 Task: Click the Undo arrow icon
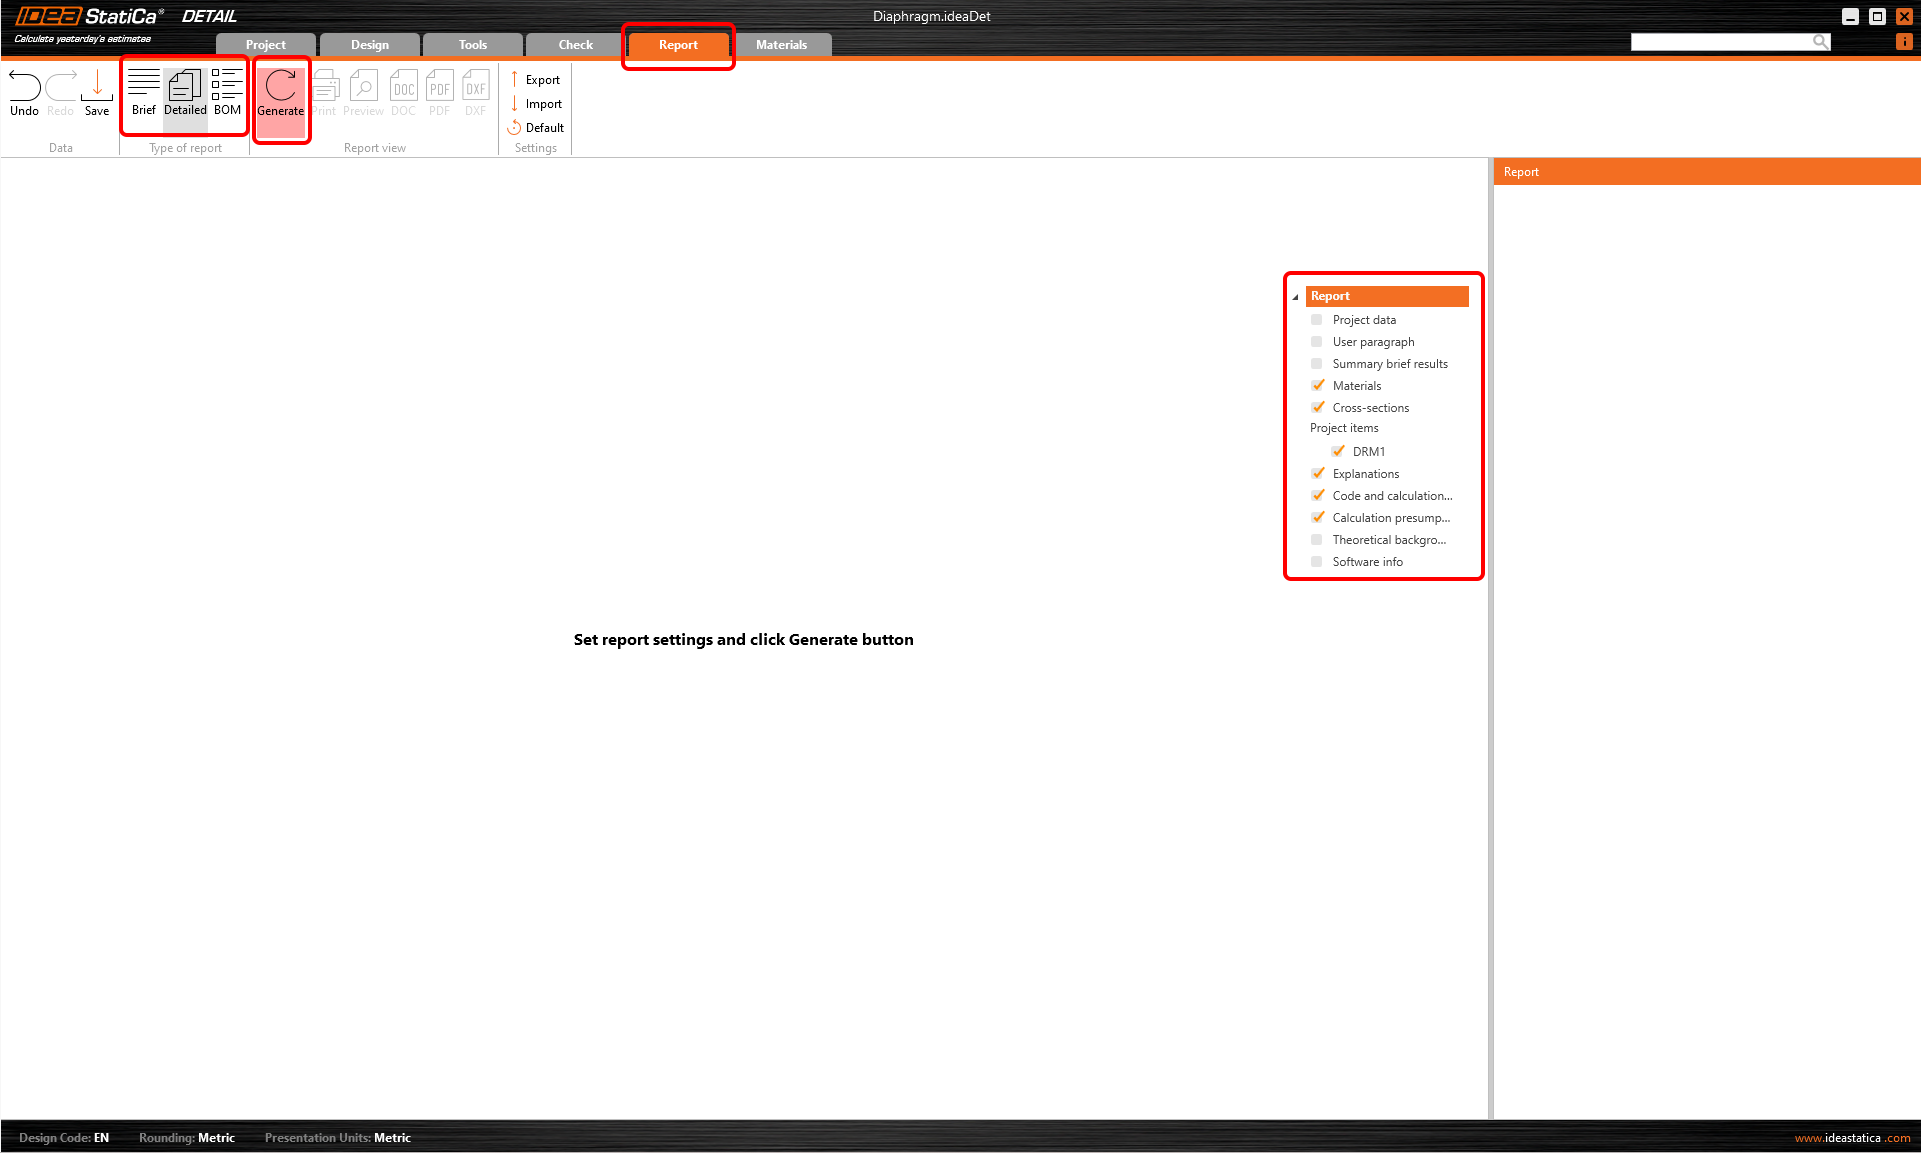(x=24, y=86)
